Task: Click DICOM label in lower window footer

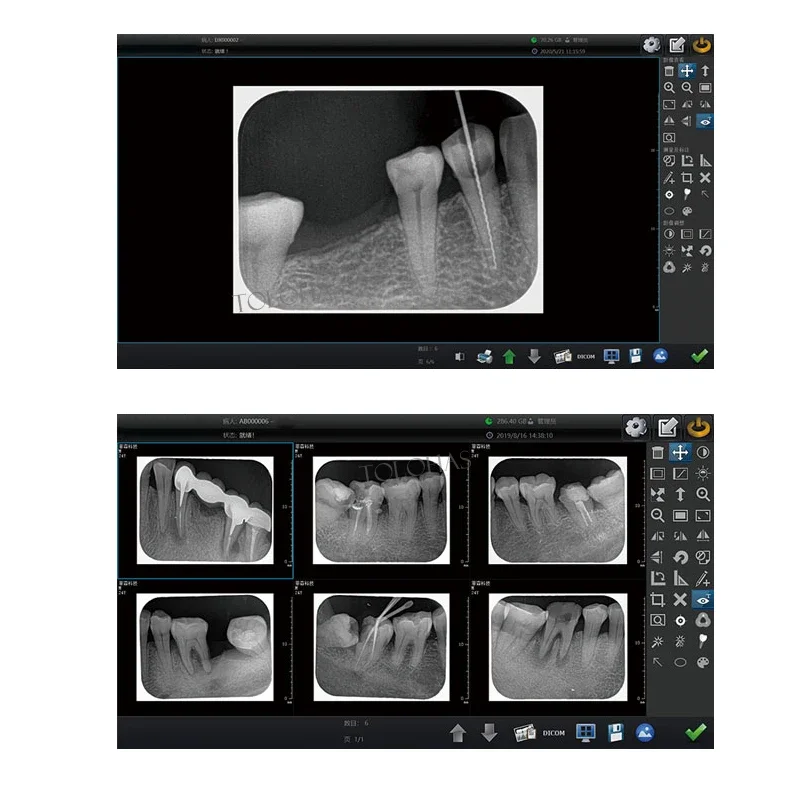Action: pos(554,733)
